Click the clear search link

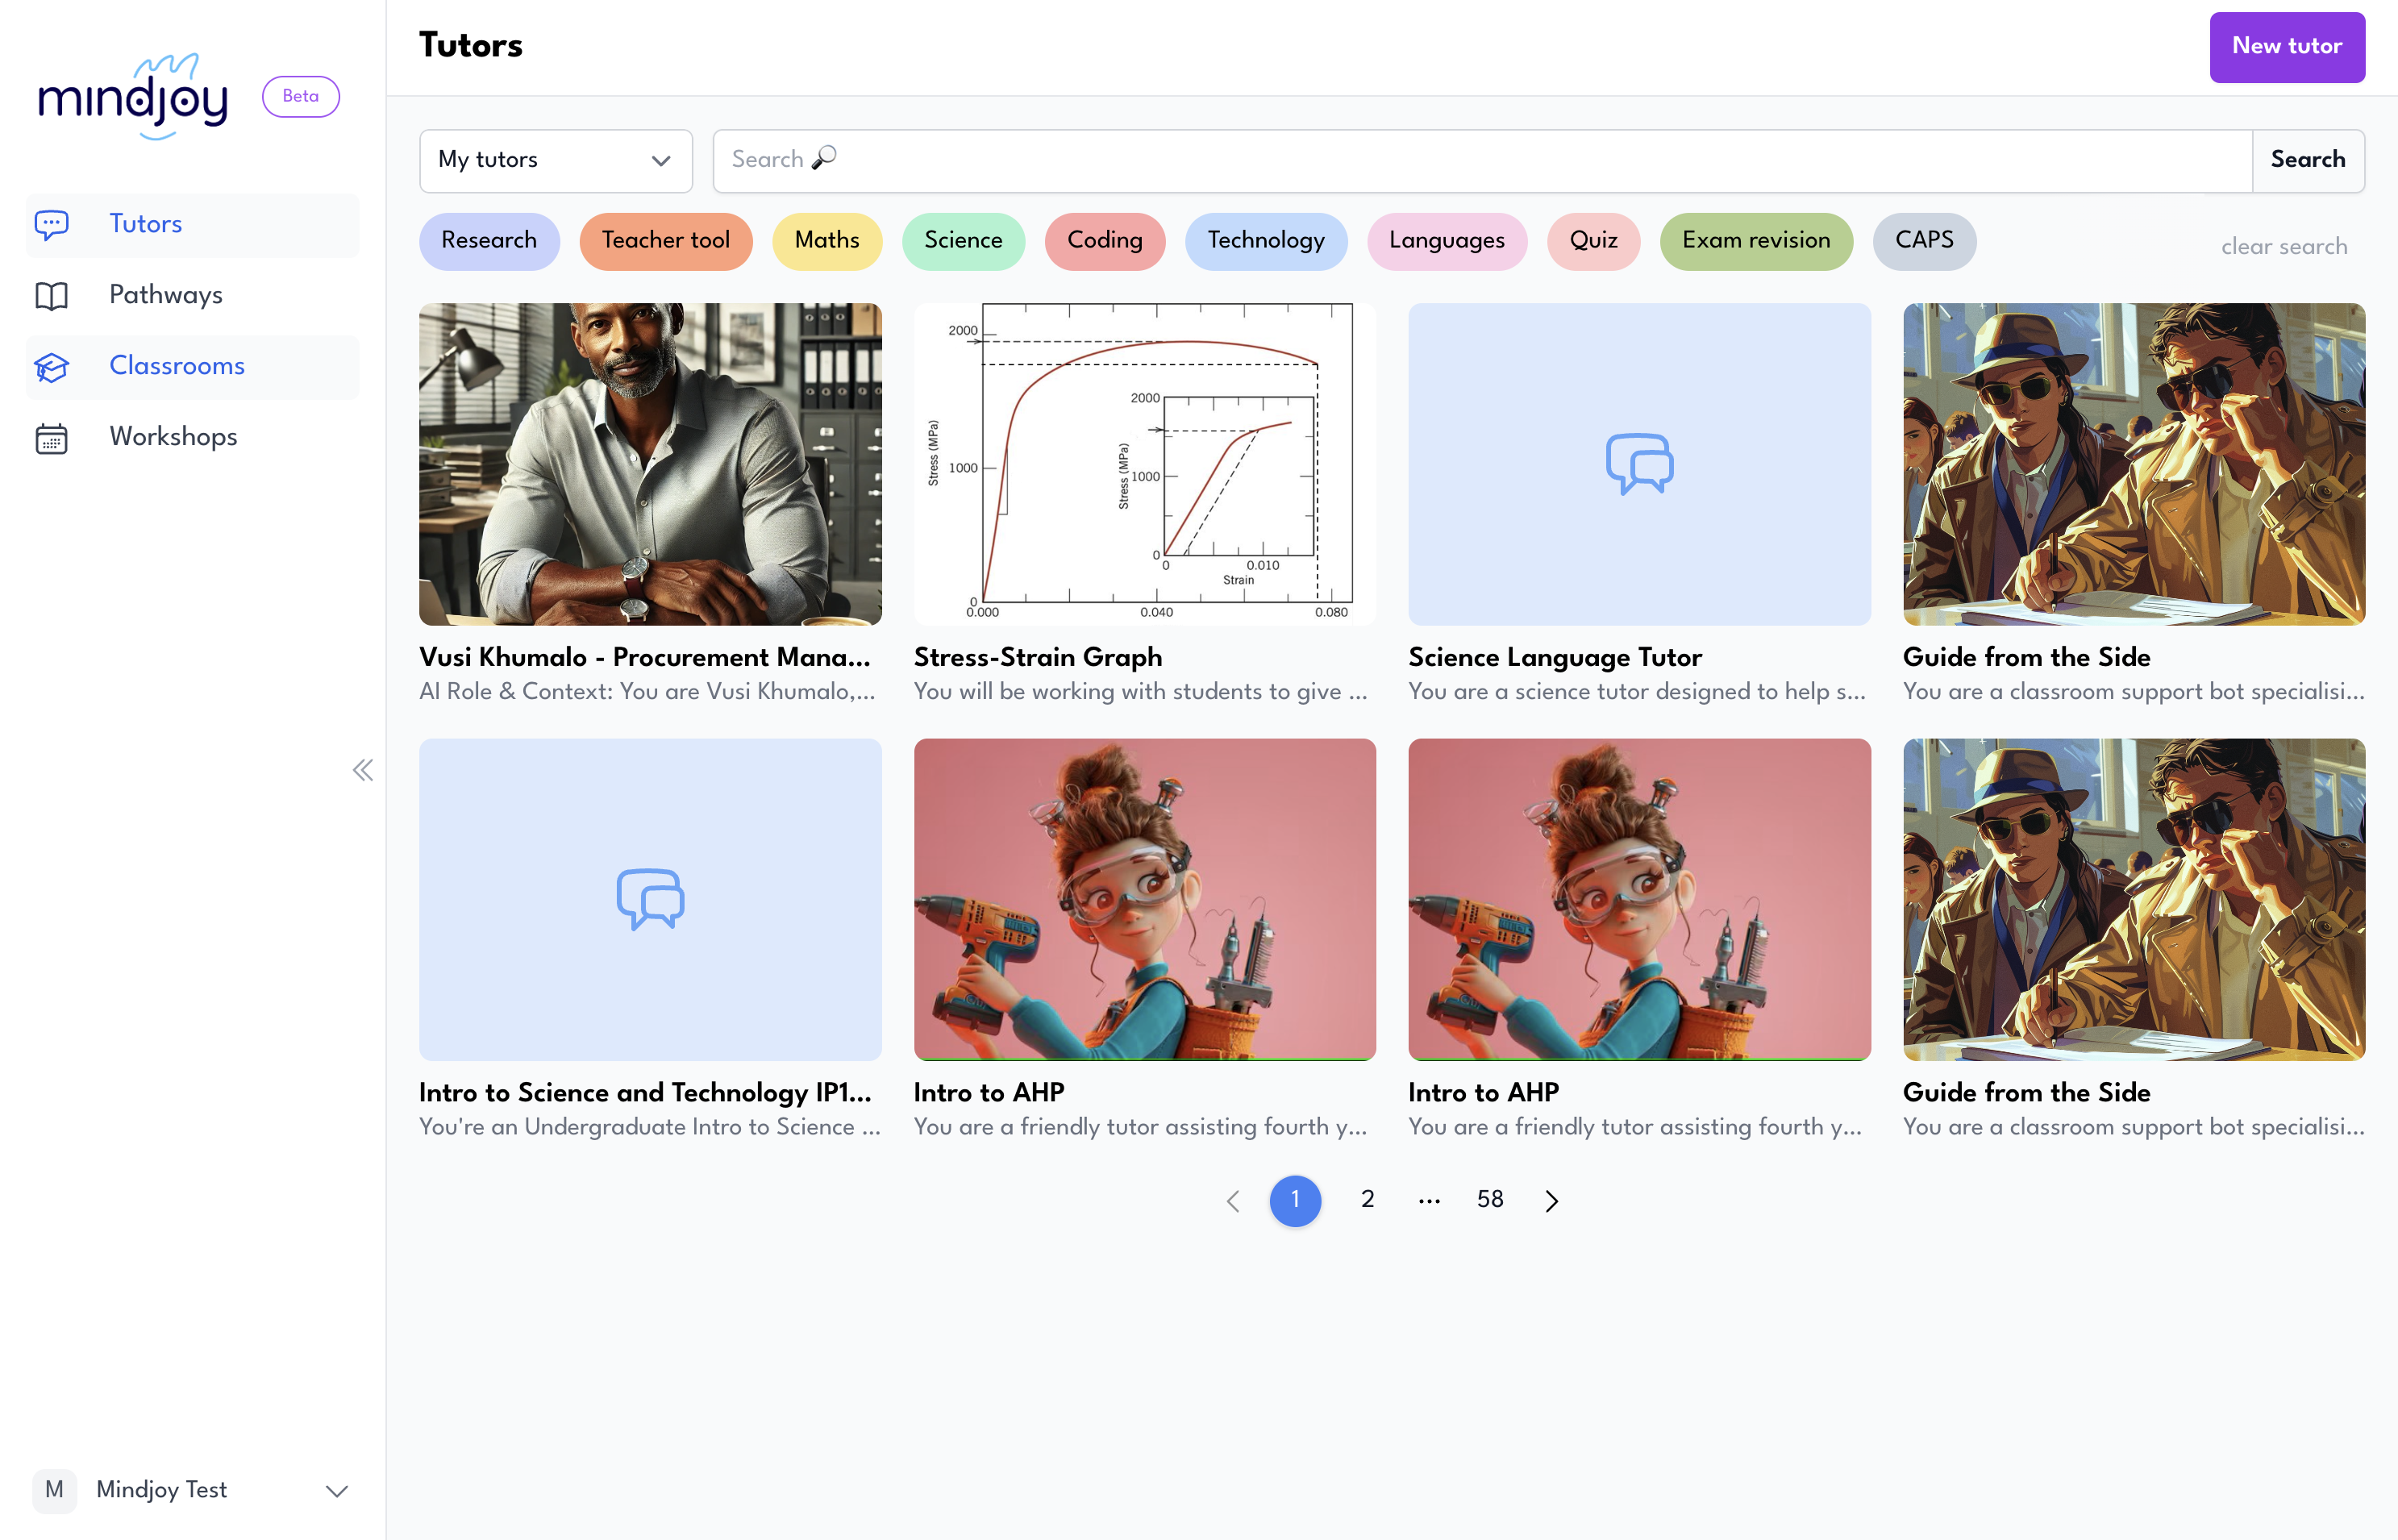tap(2283, 247)
